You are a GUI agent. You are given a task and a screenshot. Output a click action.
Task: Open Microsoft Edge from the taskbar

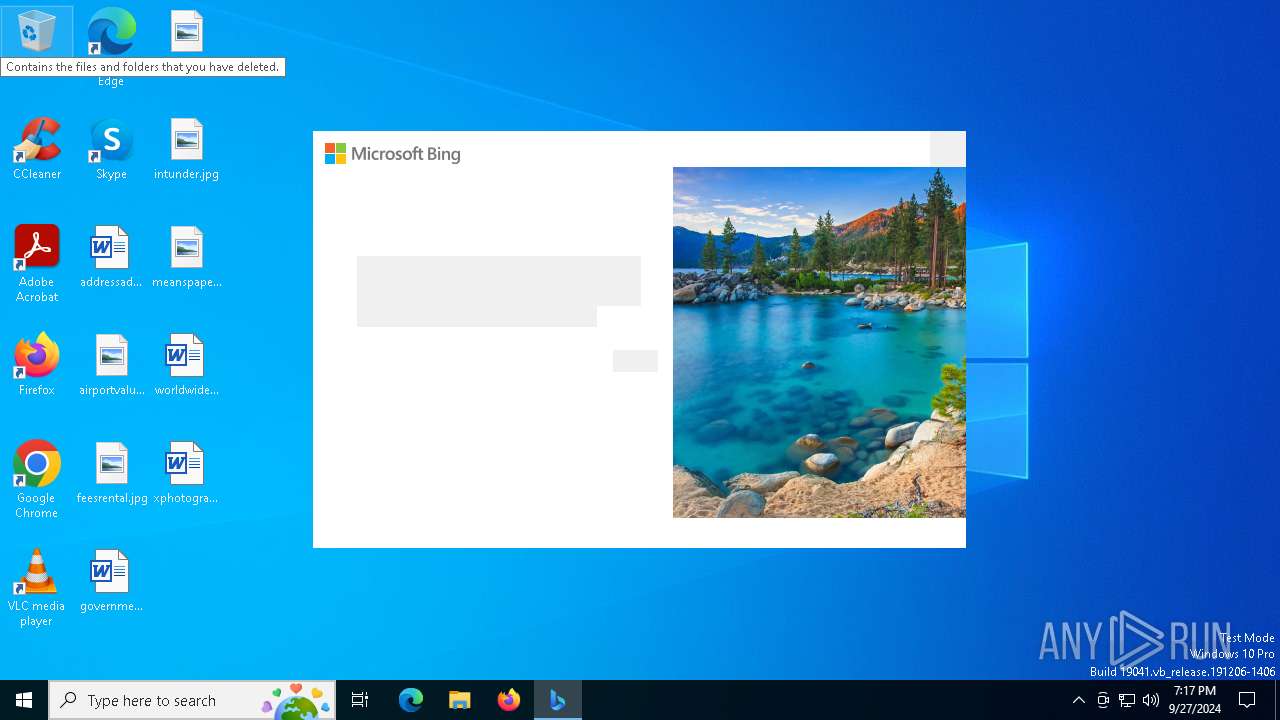(411, 700)
